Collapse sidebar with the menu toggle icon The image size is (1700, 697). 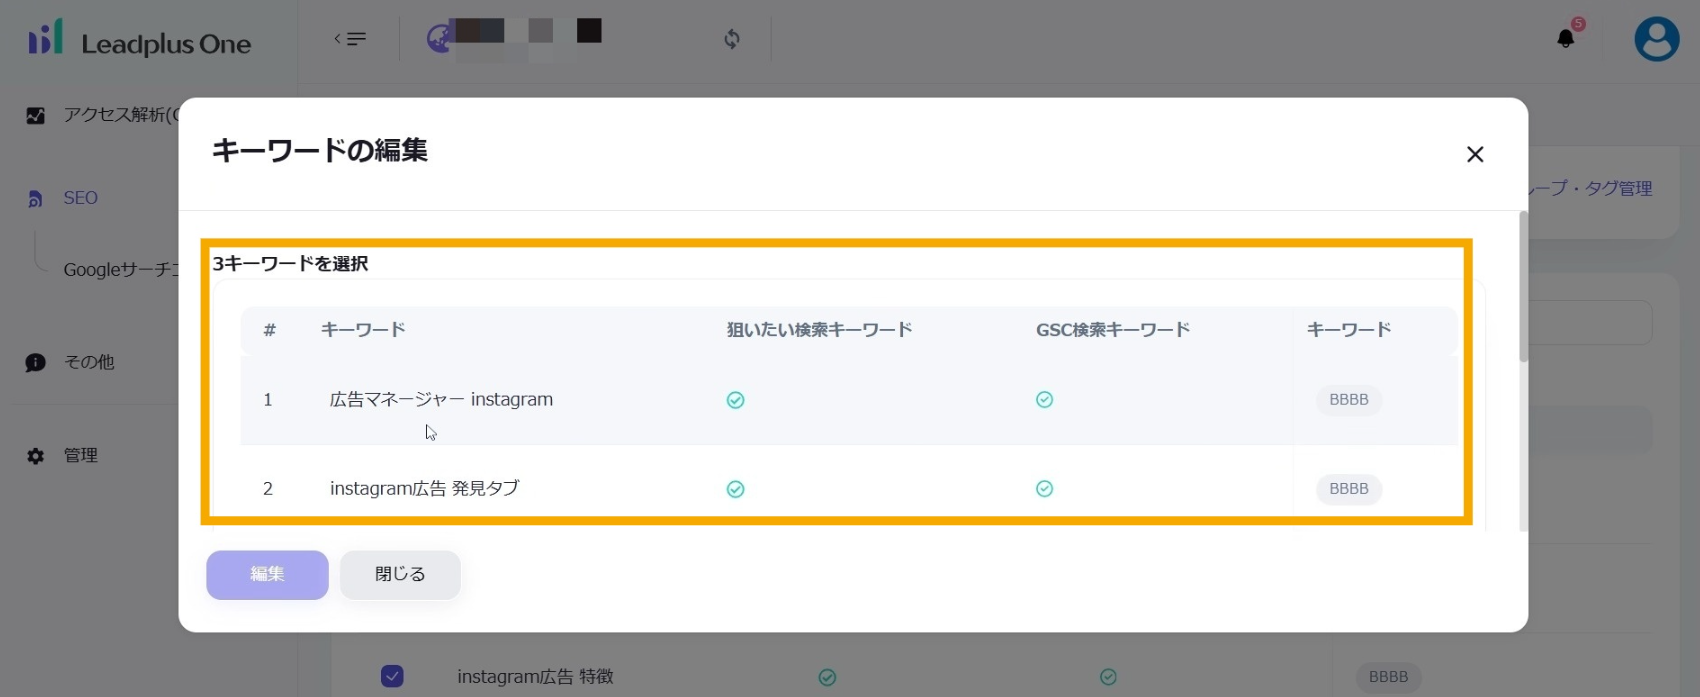click(x=350, y=39)
